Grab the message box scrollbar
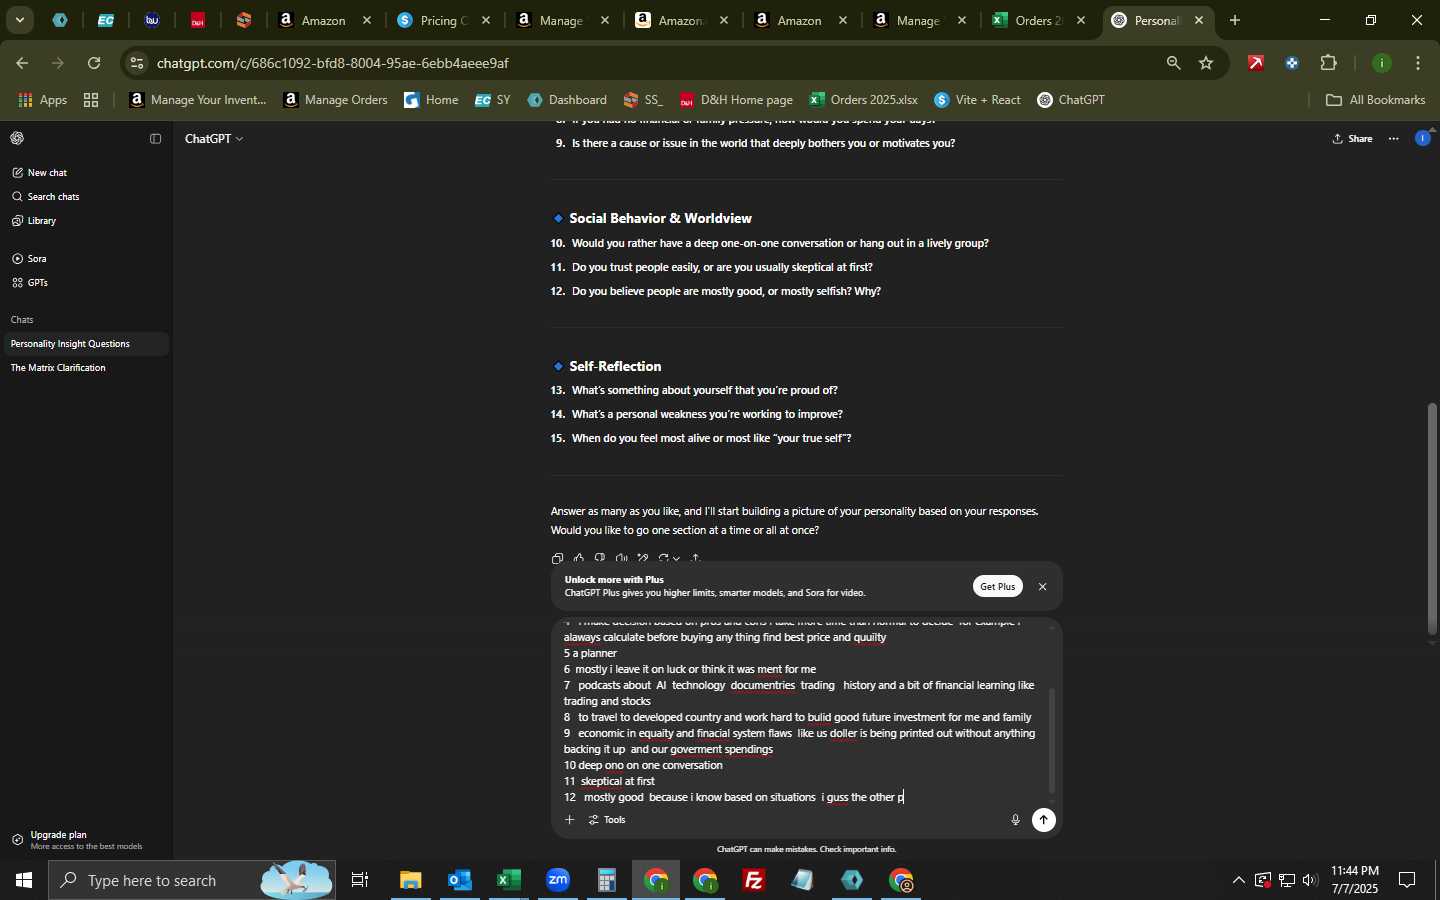This screenshot has width=1440, height=900. pyautogui.click(x=1051, y=740)
